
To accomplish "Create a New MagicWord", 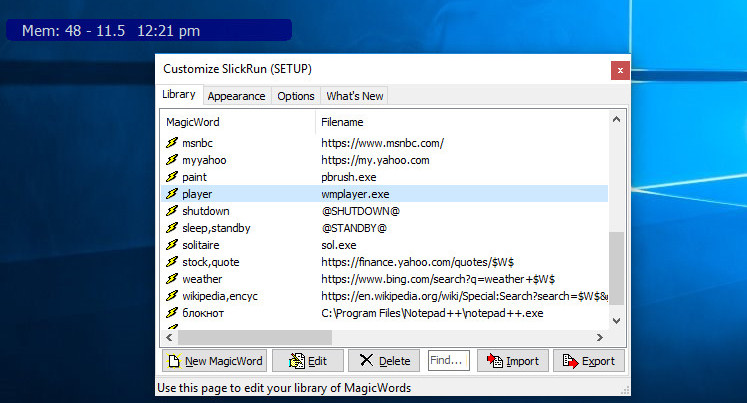I will pyautogui.click(x=213, y=361).
